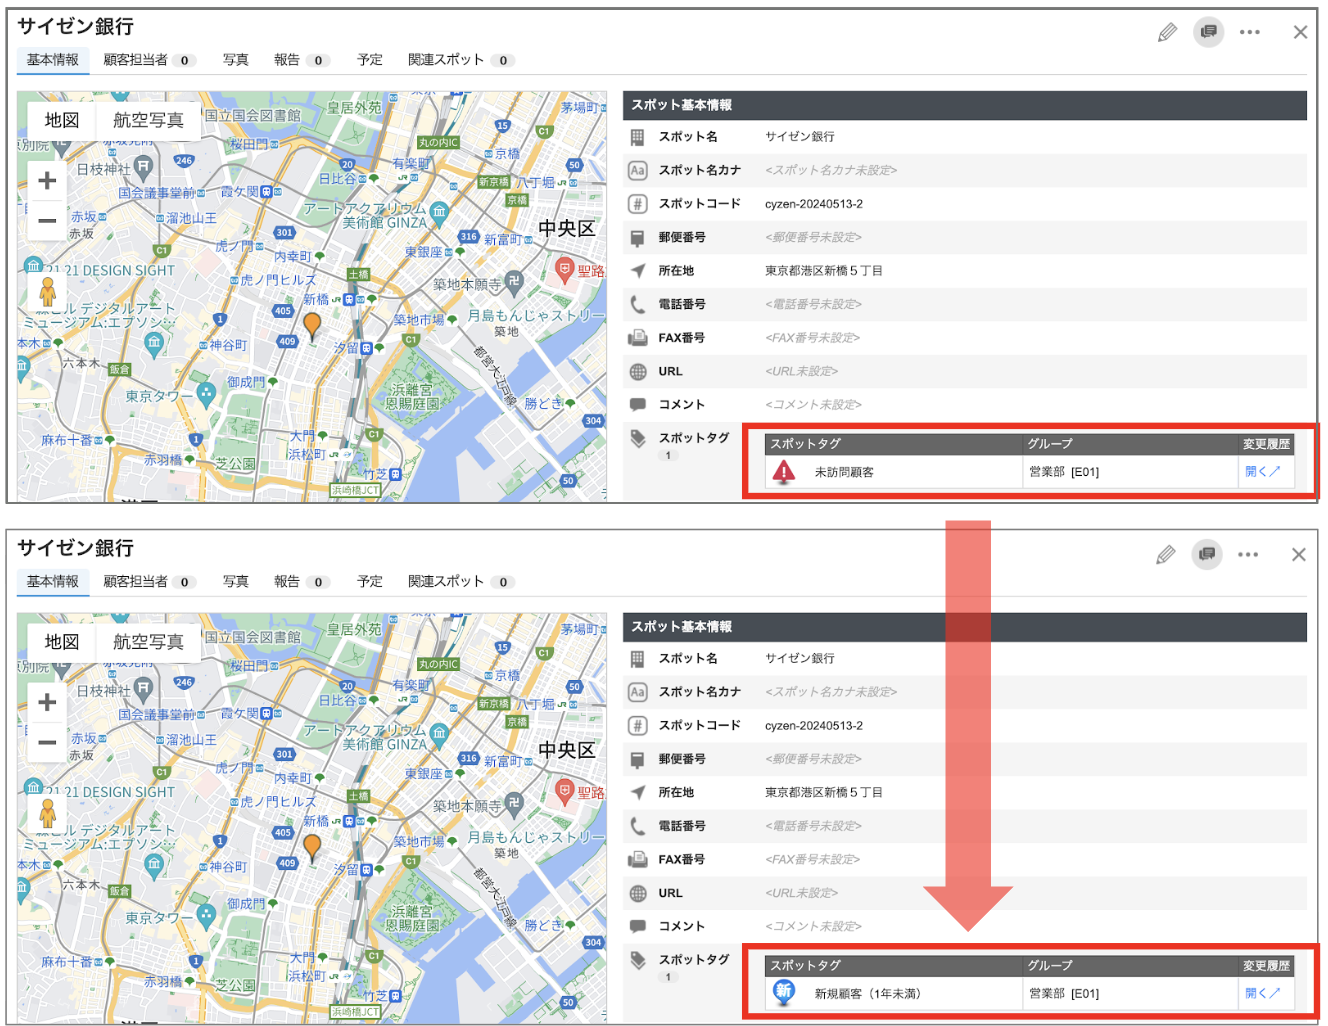
Task: Open 変更履歴 開く link for 未訪問顧客 tag
Action: [1262, 471]
